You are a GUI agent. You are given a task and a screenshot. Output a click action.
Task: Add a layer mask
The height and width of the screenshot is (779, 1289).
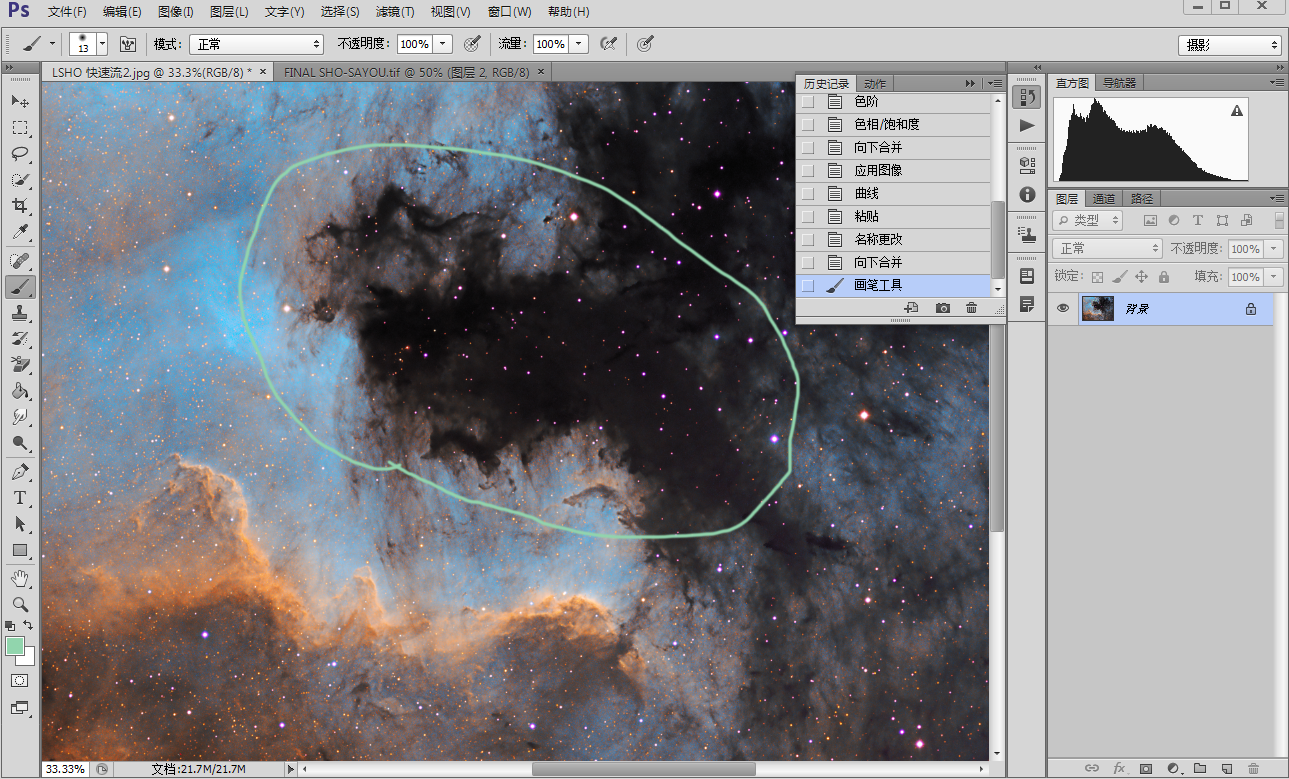(1146, 768)
